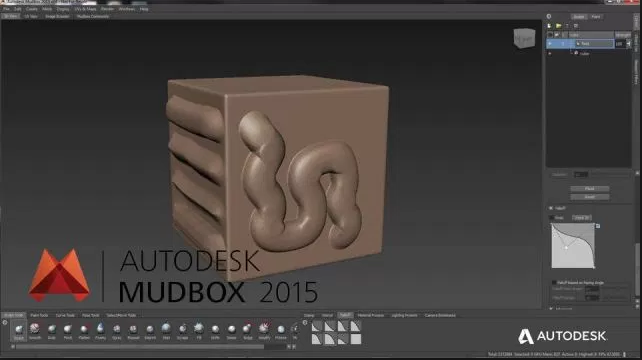Click the Flood button
Image resolution: width=642 pixels, height=360 pixels.
point(590,189)
